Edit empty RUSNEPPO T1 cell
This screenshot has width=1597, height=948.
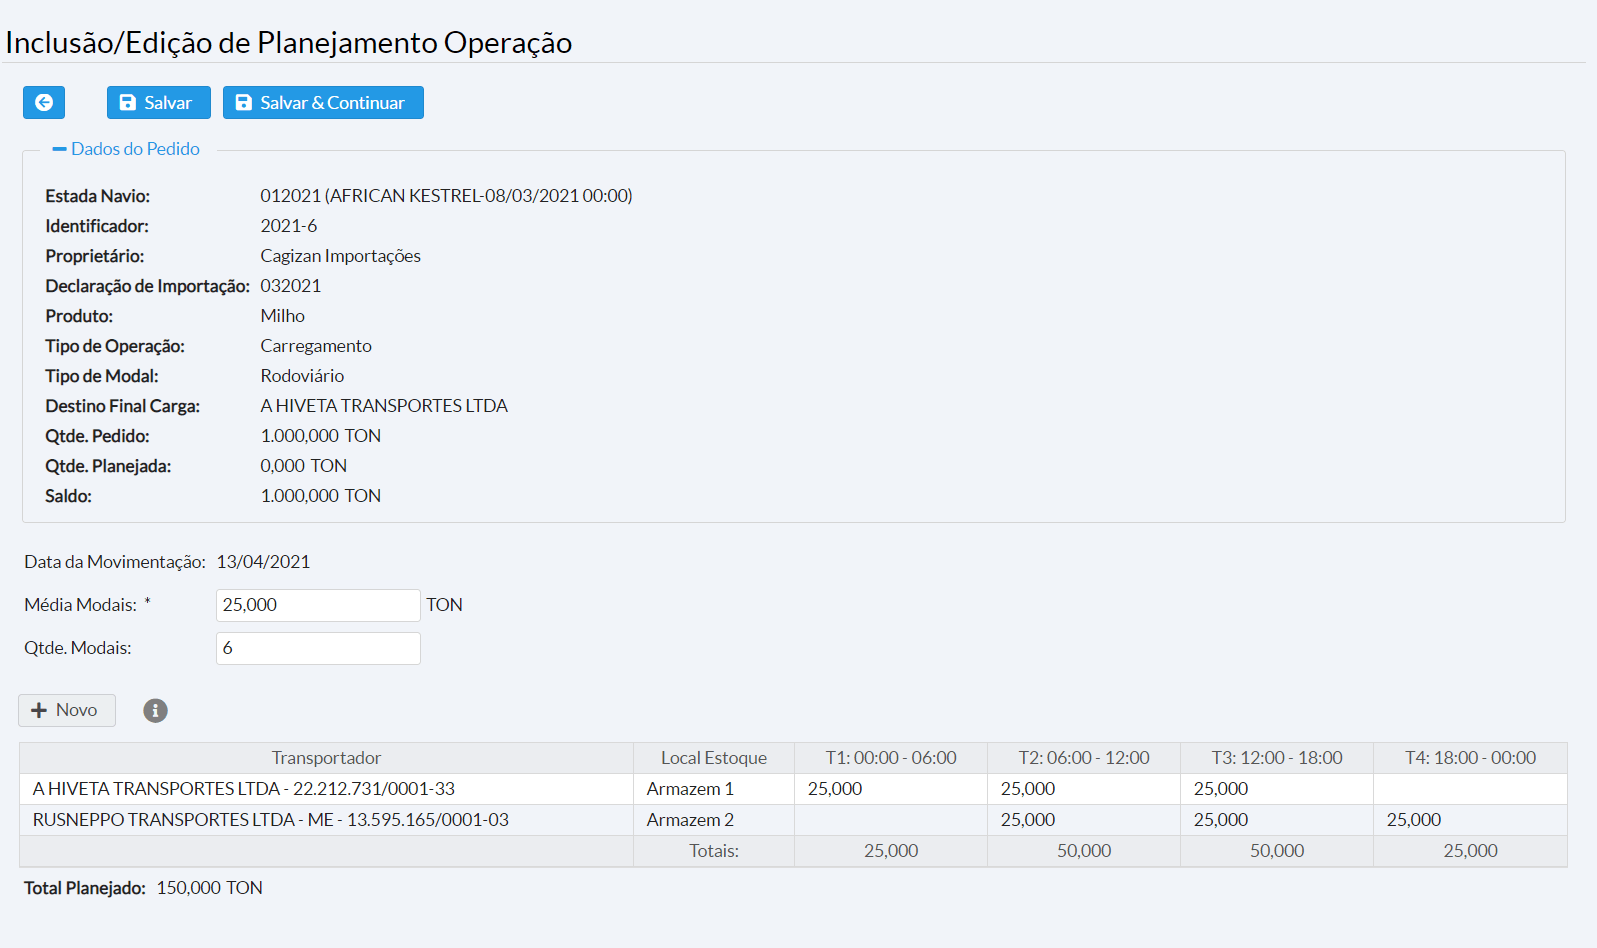pos(890,820)
